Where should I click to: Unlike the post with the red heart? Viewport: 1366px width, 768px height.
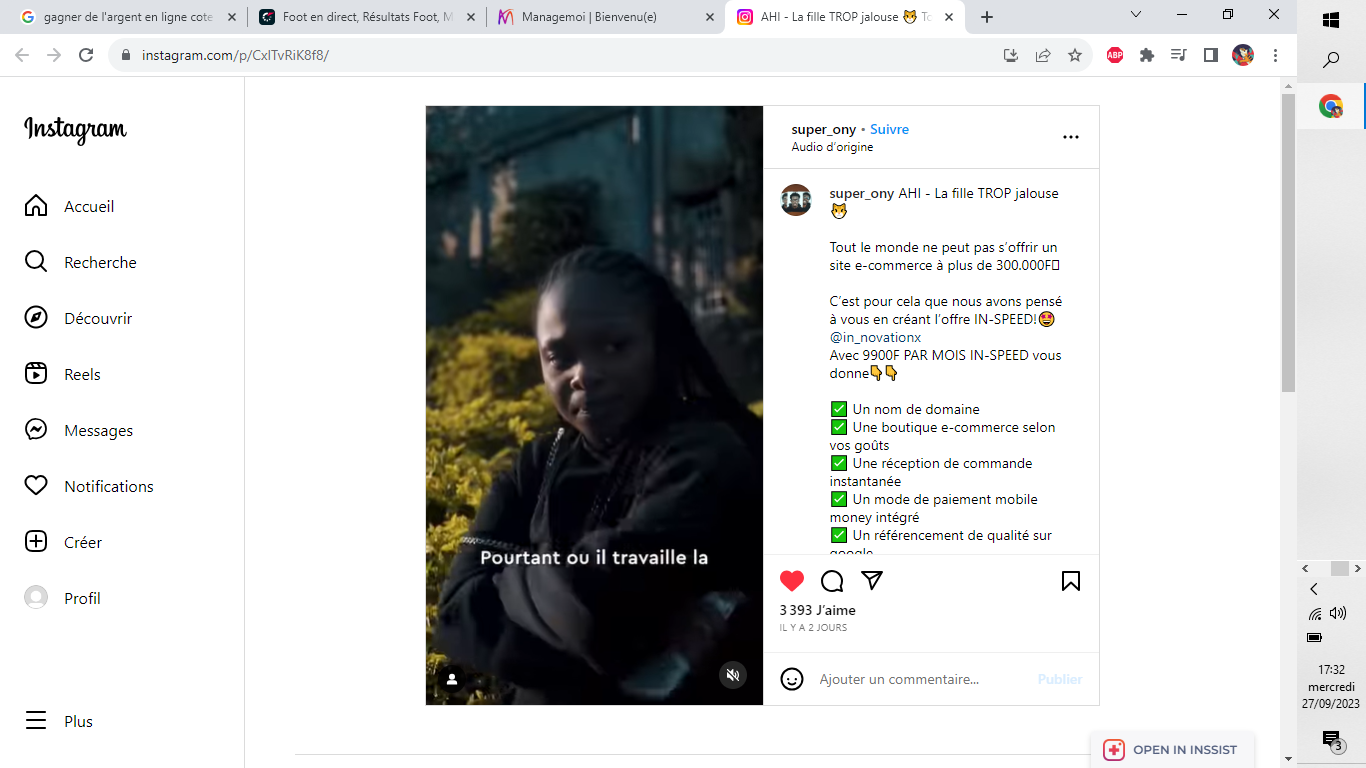[792, 581]
